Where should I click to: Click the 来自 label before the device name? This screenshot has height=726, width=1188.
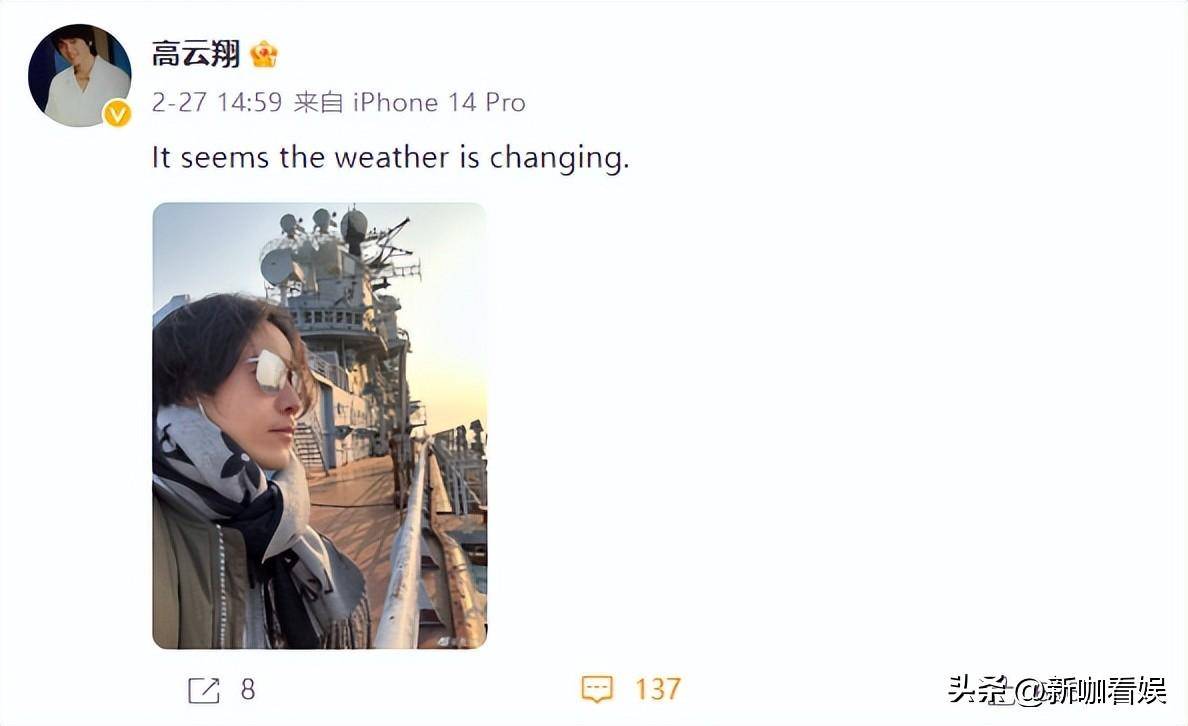pyautogui.click(x=318, y=102)
